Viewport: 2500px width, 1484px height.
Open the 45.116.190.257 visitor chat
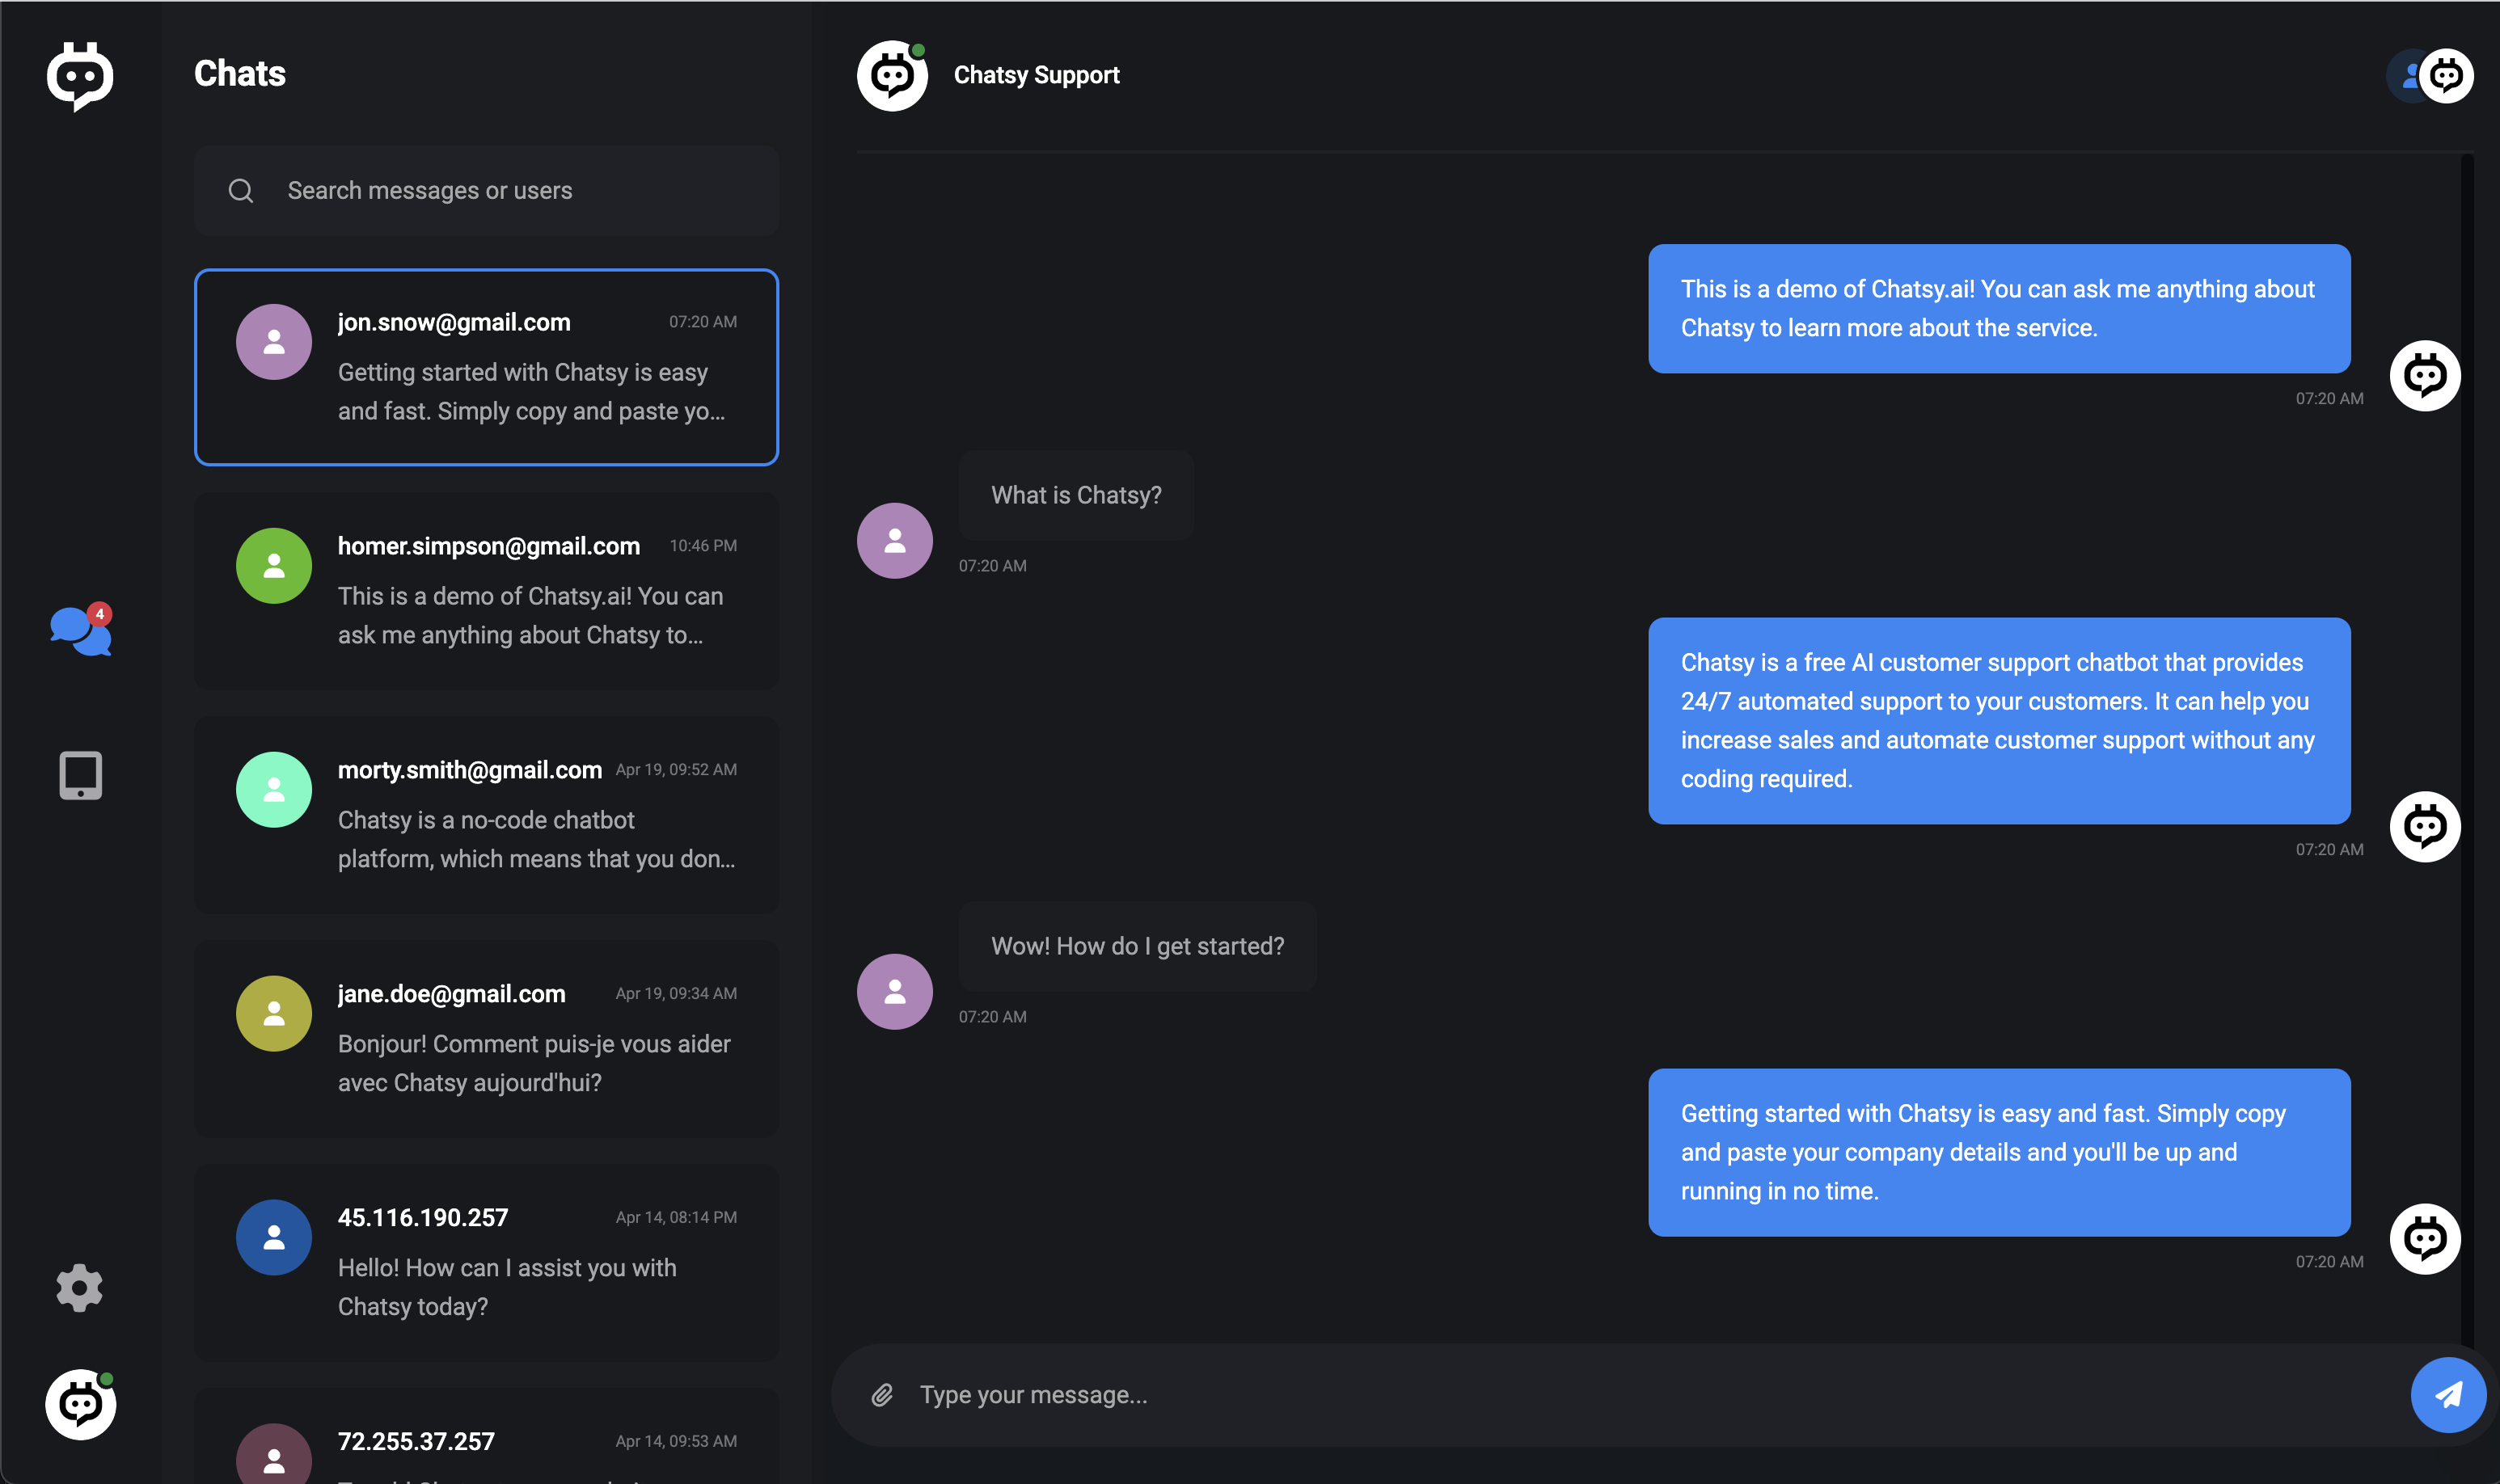pos(486,1262)
